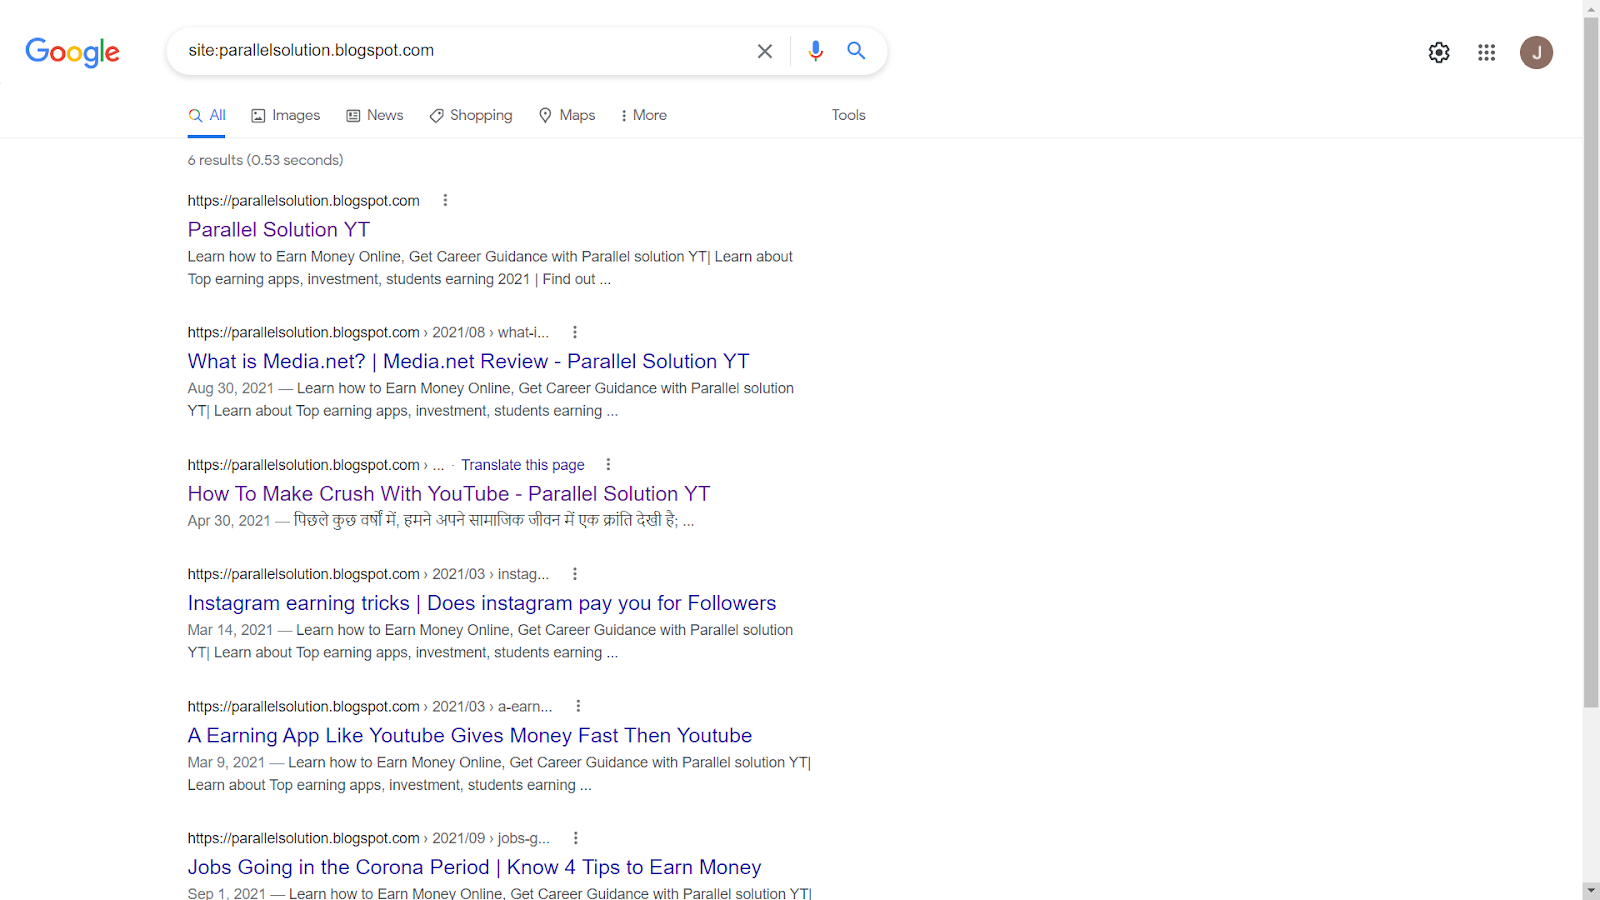Click the scrollbar up arrow
1600x900 pixels.
(x=1591, y=8)
